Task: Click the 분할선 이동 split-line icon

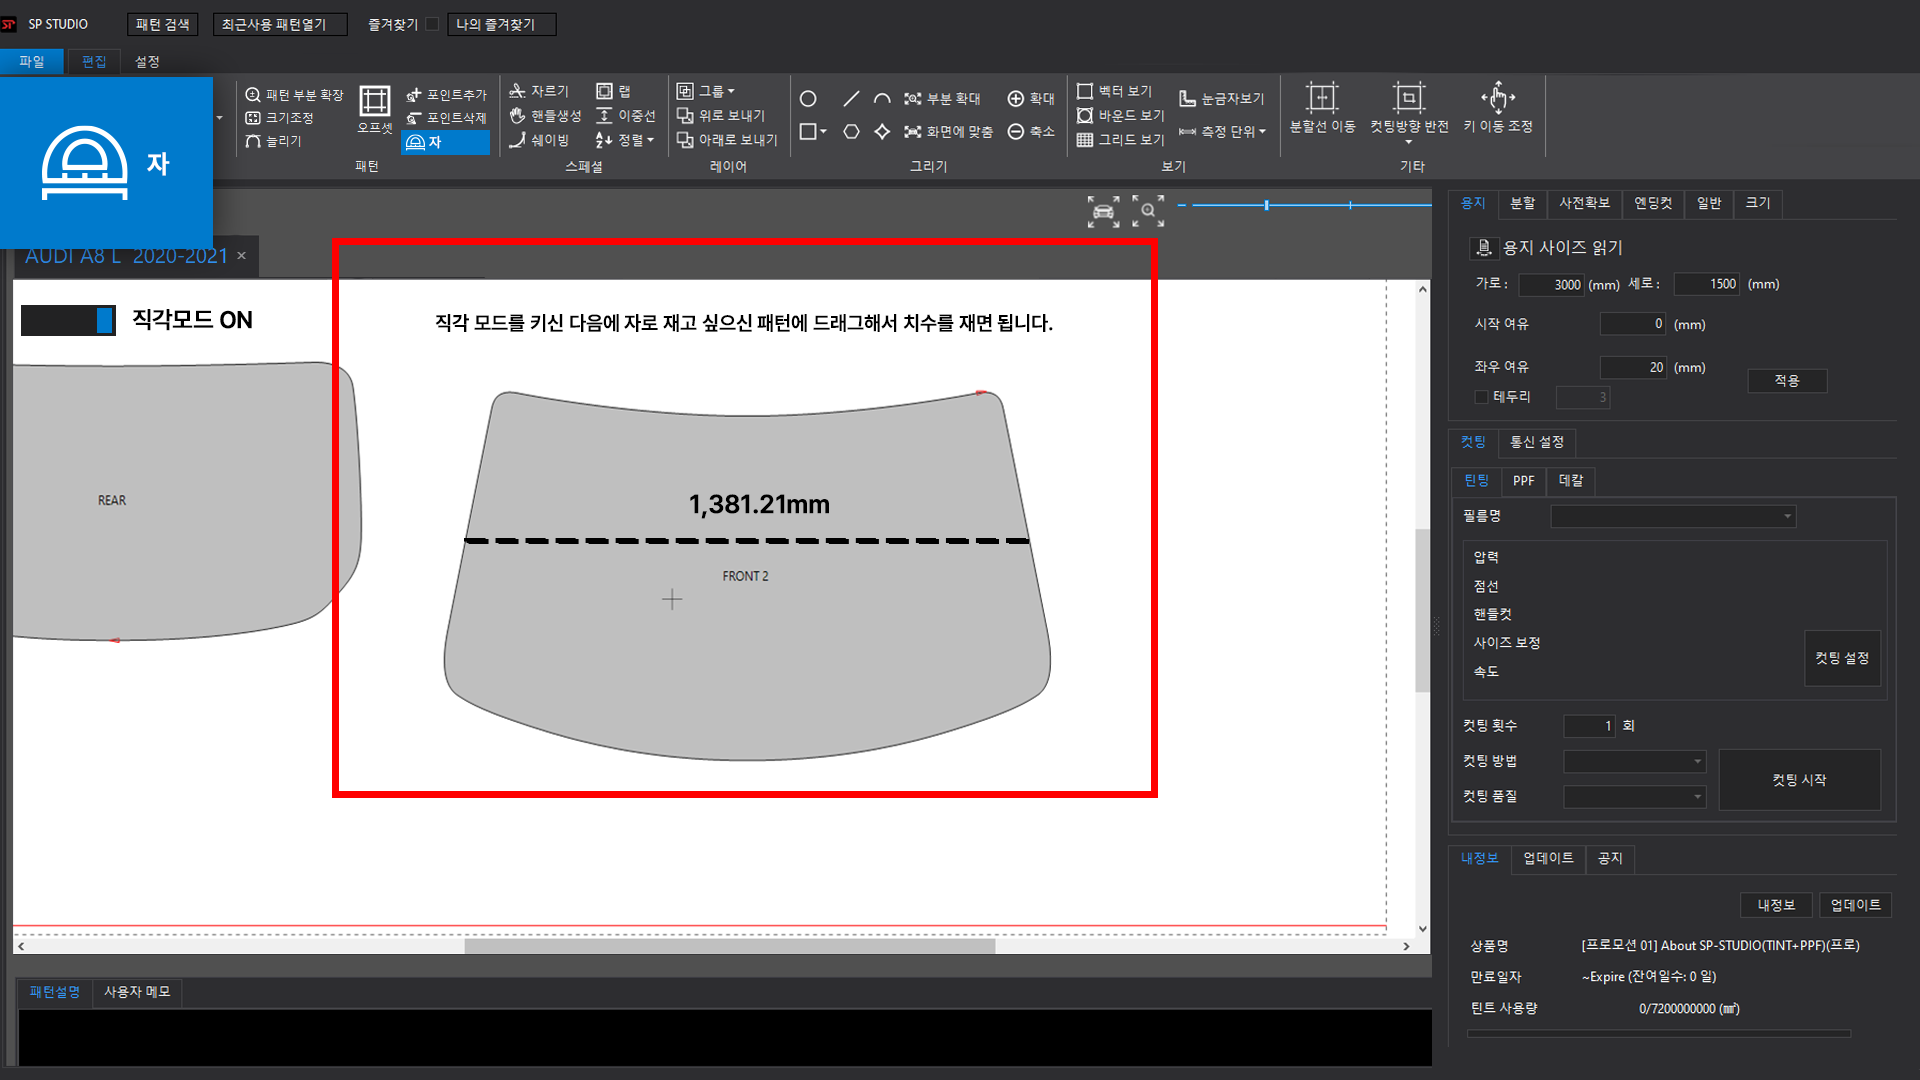Action: click(1322, 98)
